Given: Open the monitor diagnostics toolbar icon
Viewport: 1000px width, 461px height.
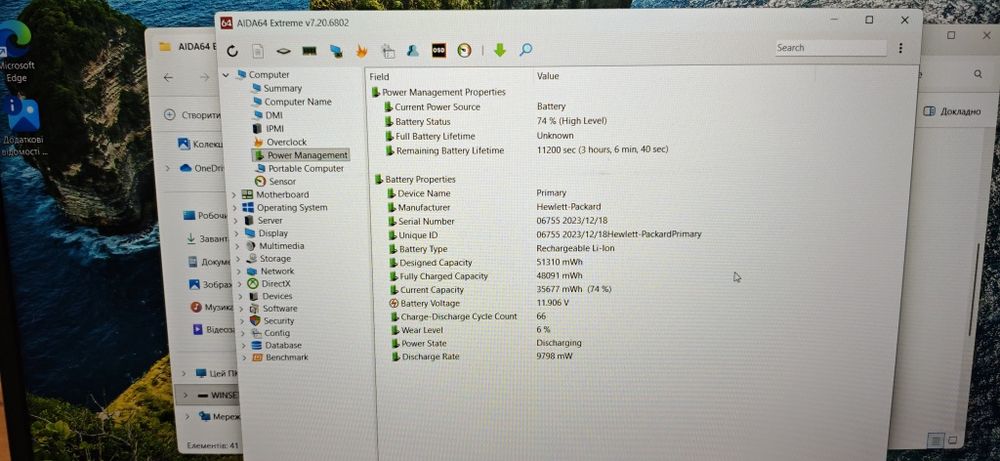Looking at the screenshot, I should click(336, 50).
